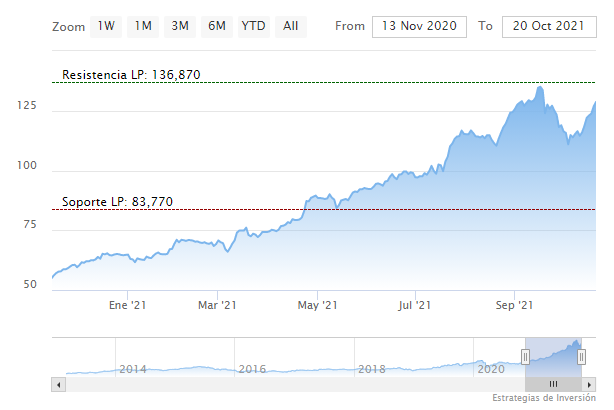Set zoom range to 1M
This screenshot has height=410, width=614.
coord(143,26)
